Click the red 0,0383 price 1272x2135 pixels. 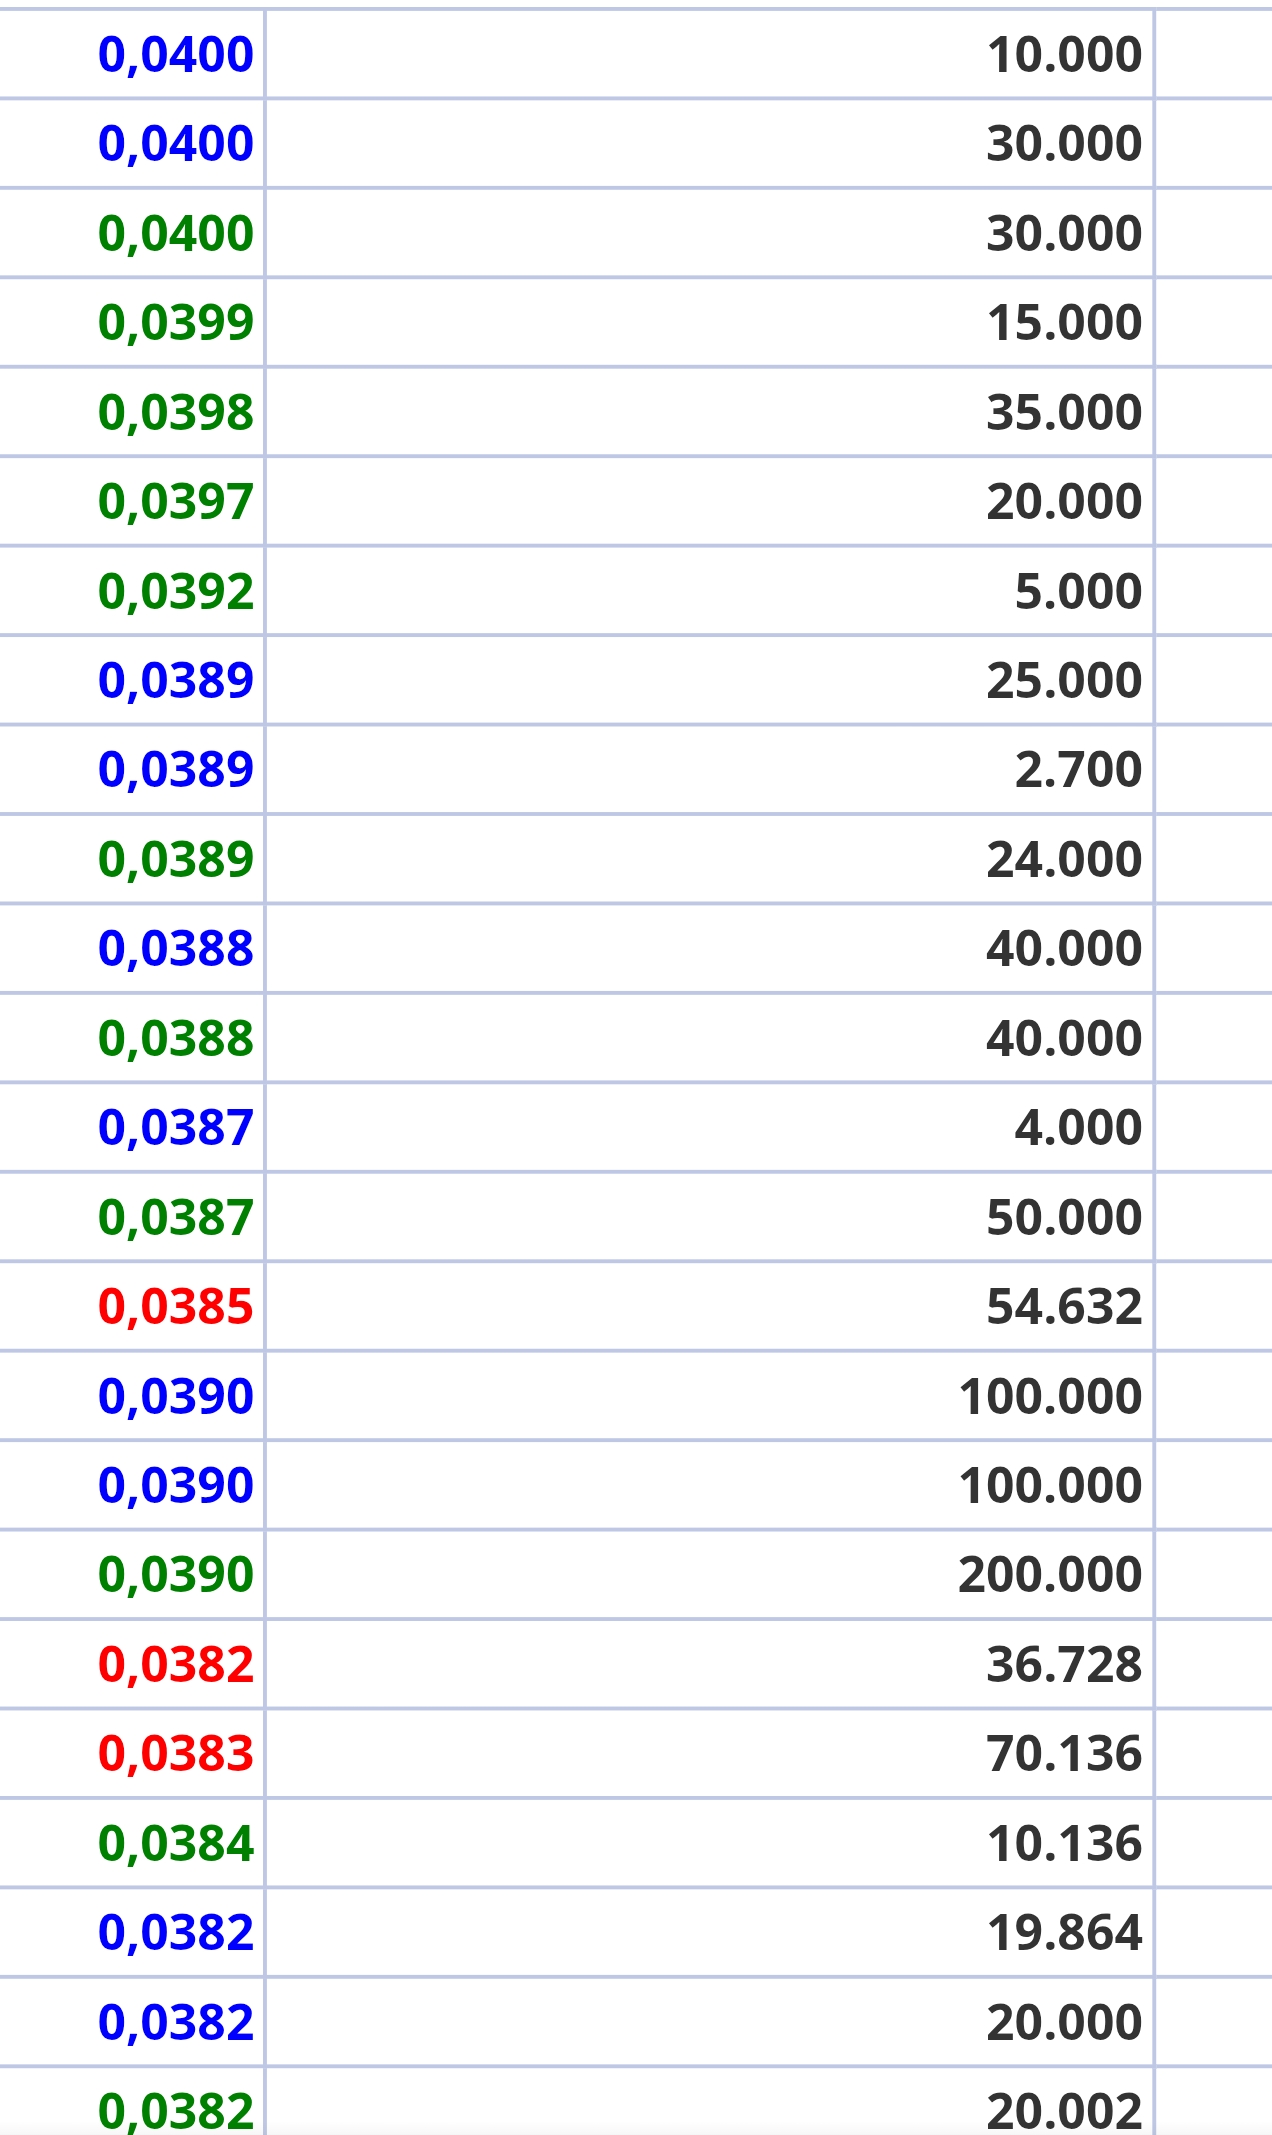(x=175, y=1753)
